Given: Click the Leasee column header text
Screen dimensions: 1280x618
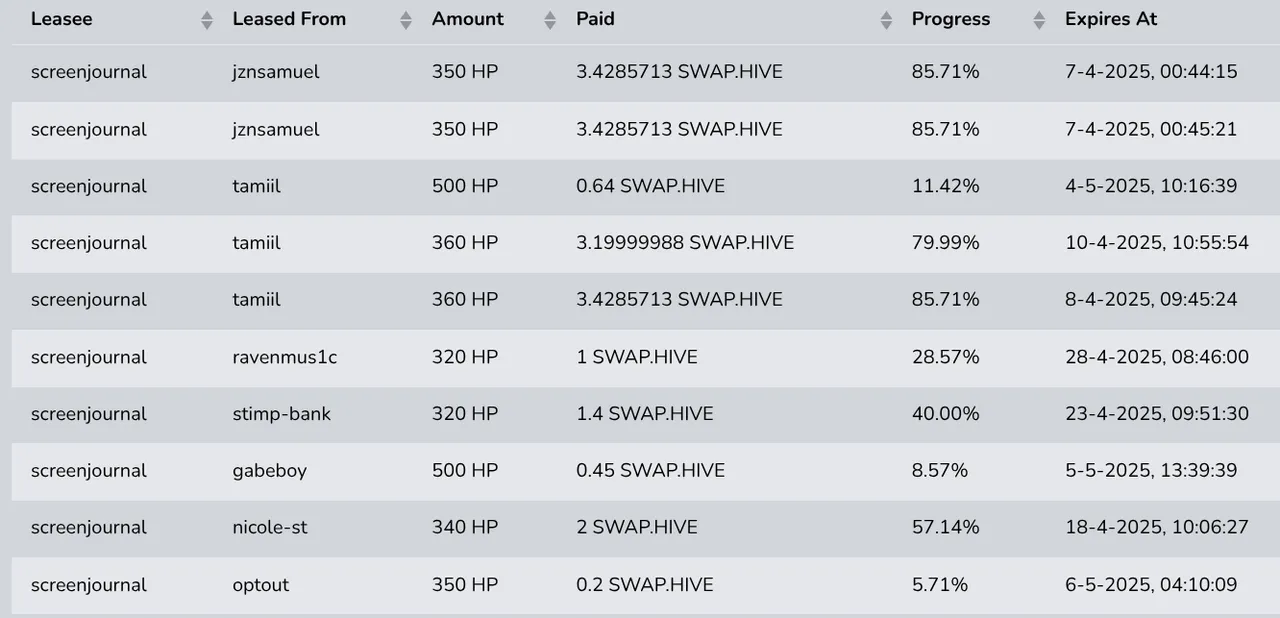Looking at the screenshot, I should coord(62,19).
